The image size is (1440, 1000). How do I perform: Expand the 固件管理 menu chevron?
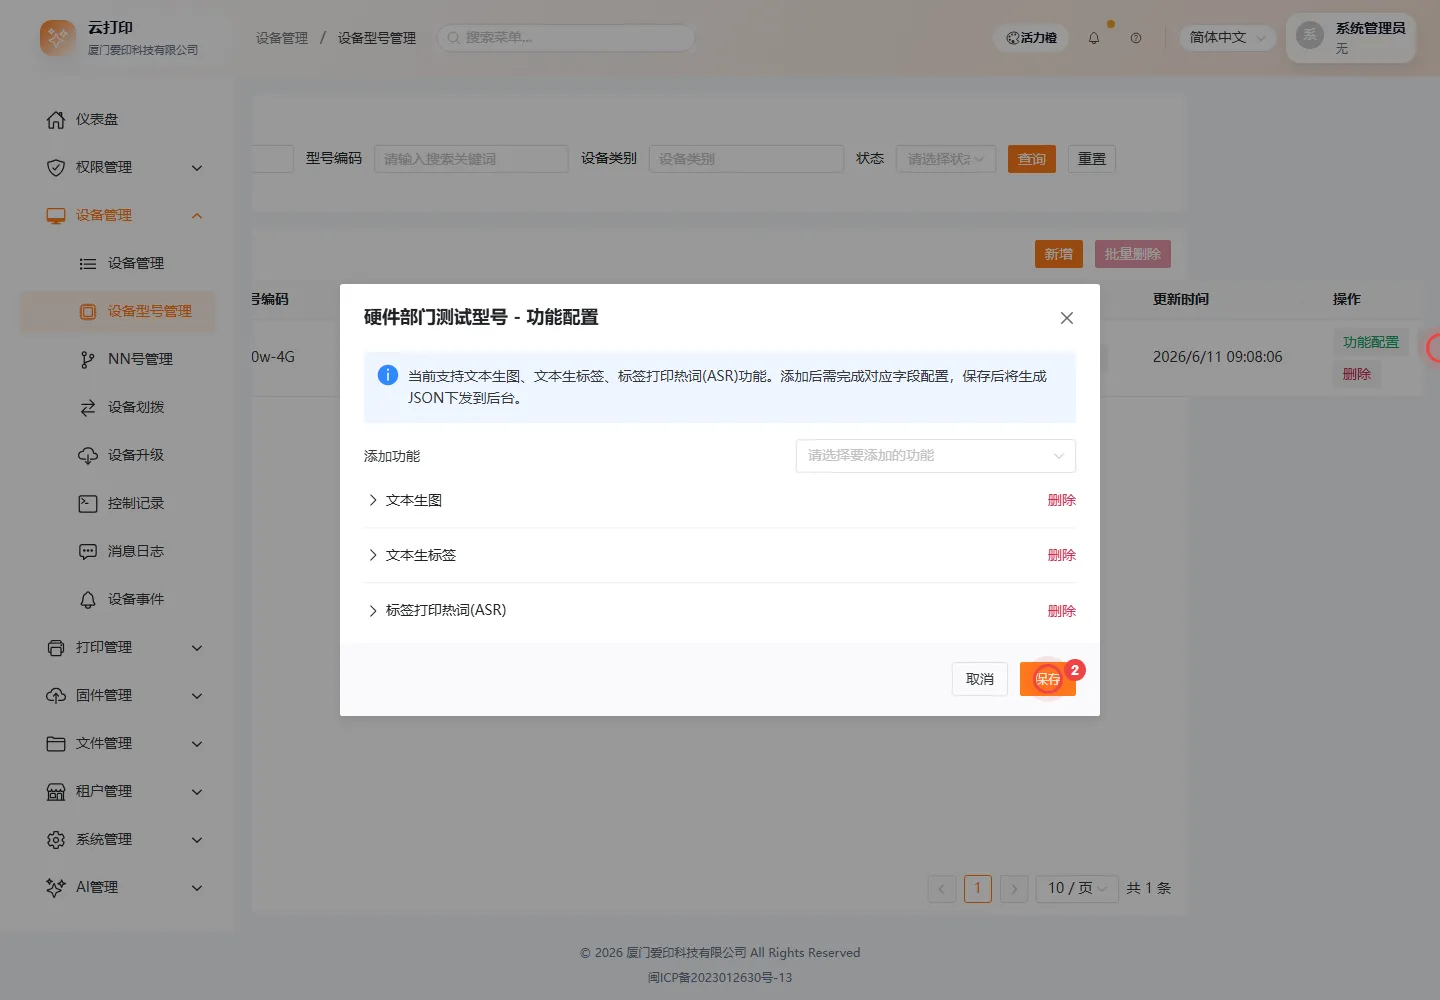(x=197, y=696)
